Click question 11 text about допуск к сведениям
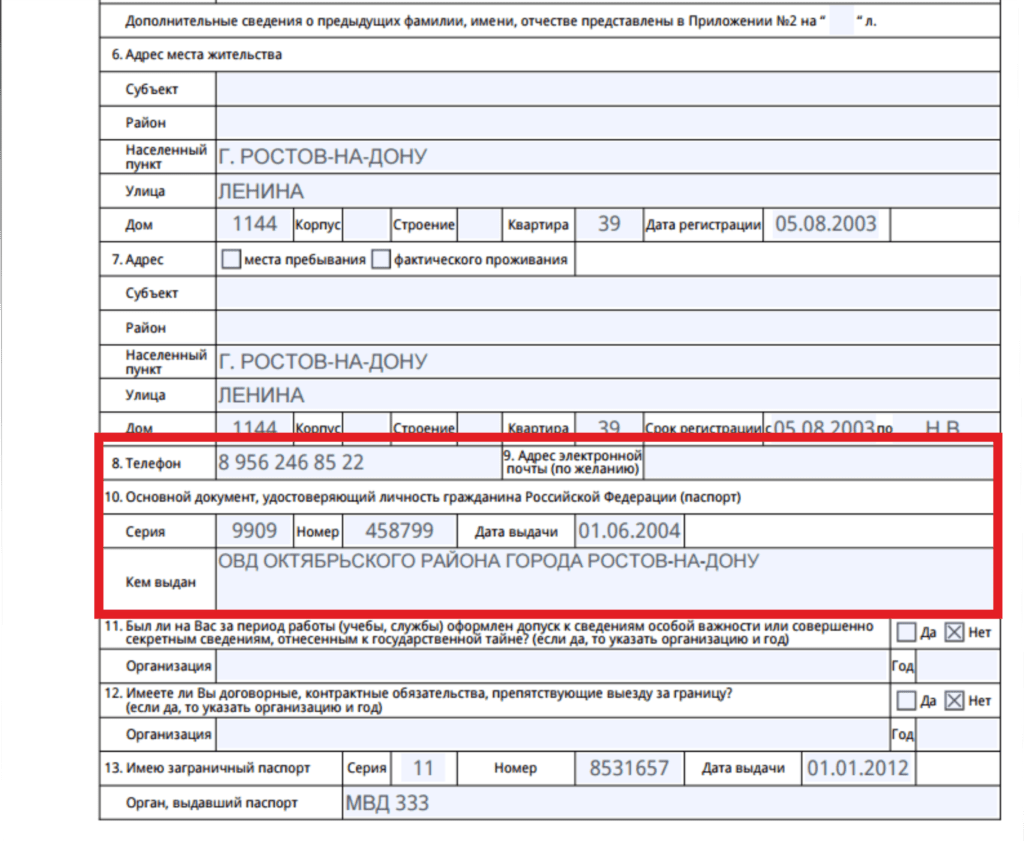The width and height of the screenshot is (1024, 841). point(488,632)
